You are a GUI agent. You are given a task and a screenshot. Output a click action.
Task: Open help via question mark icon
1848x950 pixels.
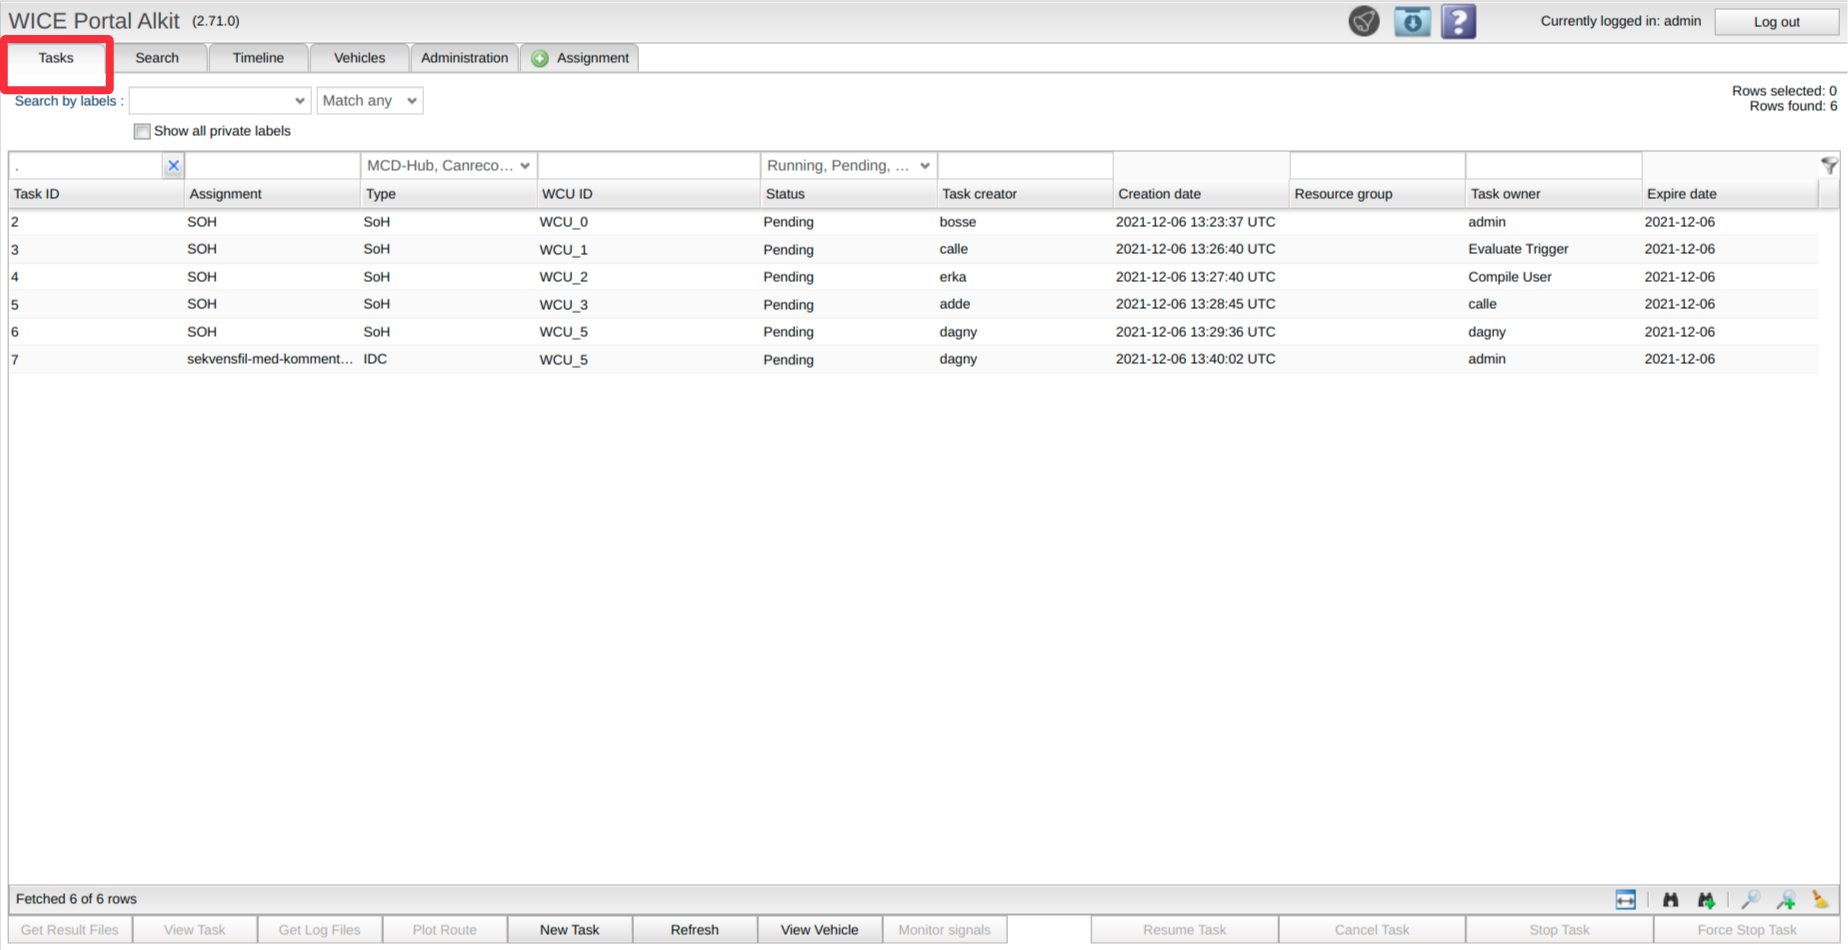pos(1458,21)
